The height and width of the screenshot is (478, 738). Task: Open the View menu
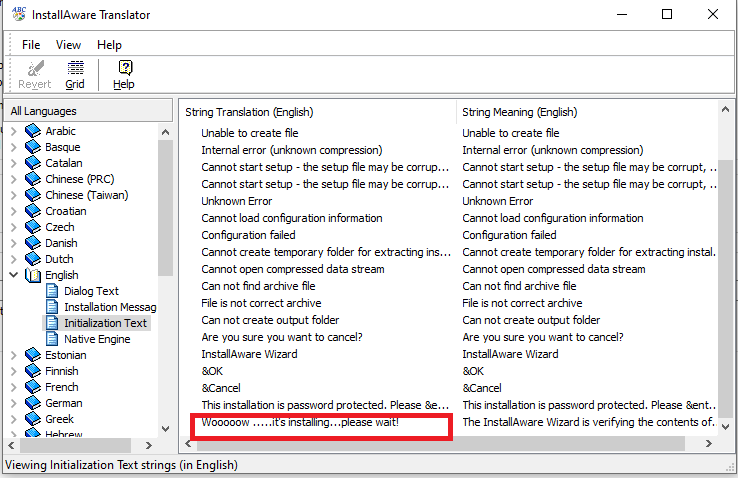click(x=68, y=45)
